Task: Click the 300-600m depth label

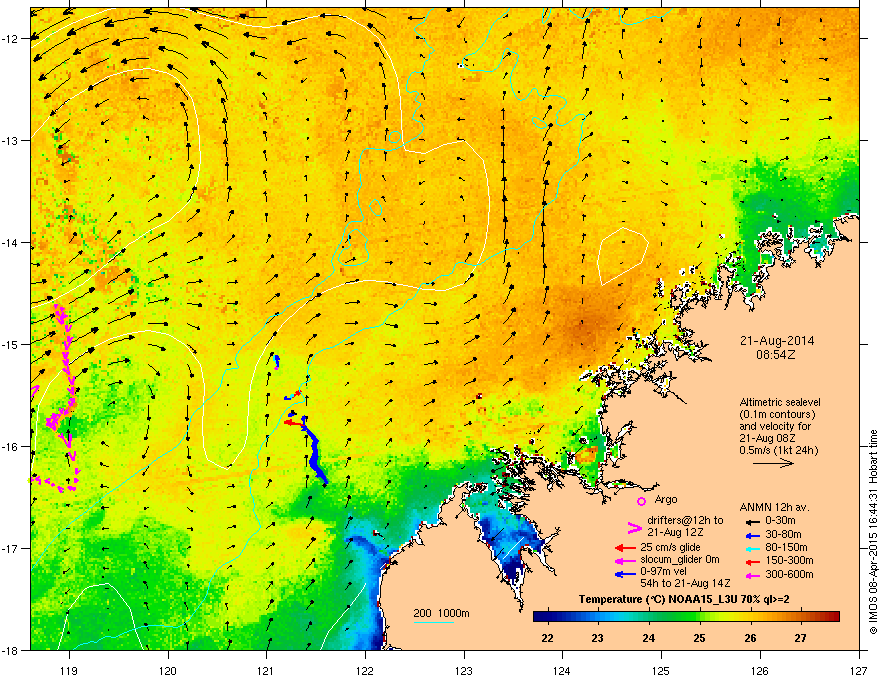Action: click(x=789, y=574)
